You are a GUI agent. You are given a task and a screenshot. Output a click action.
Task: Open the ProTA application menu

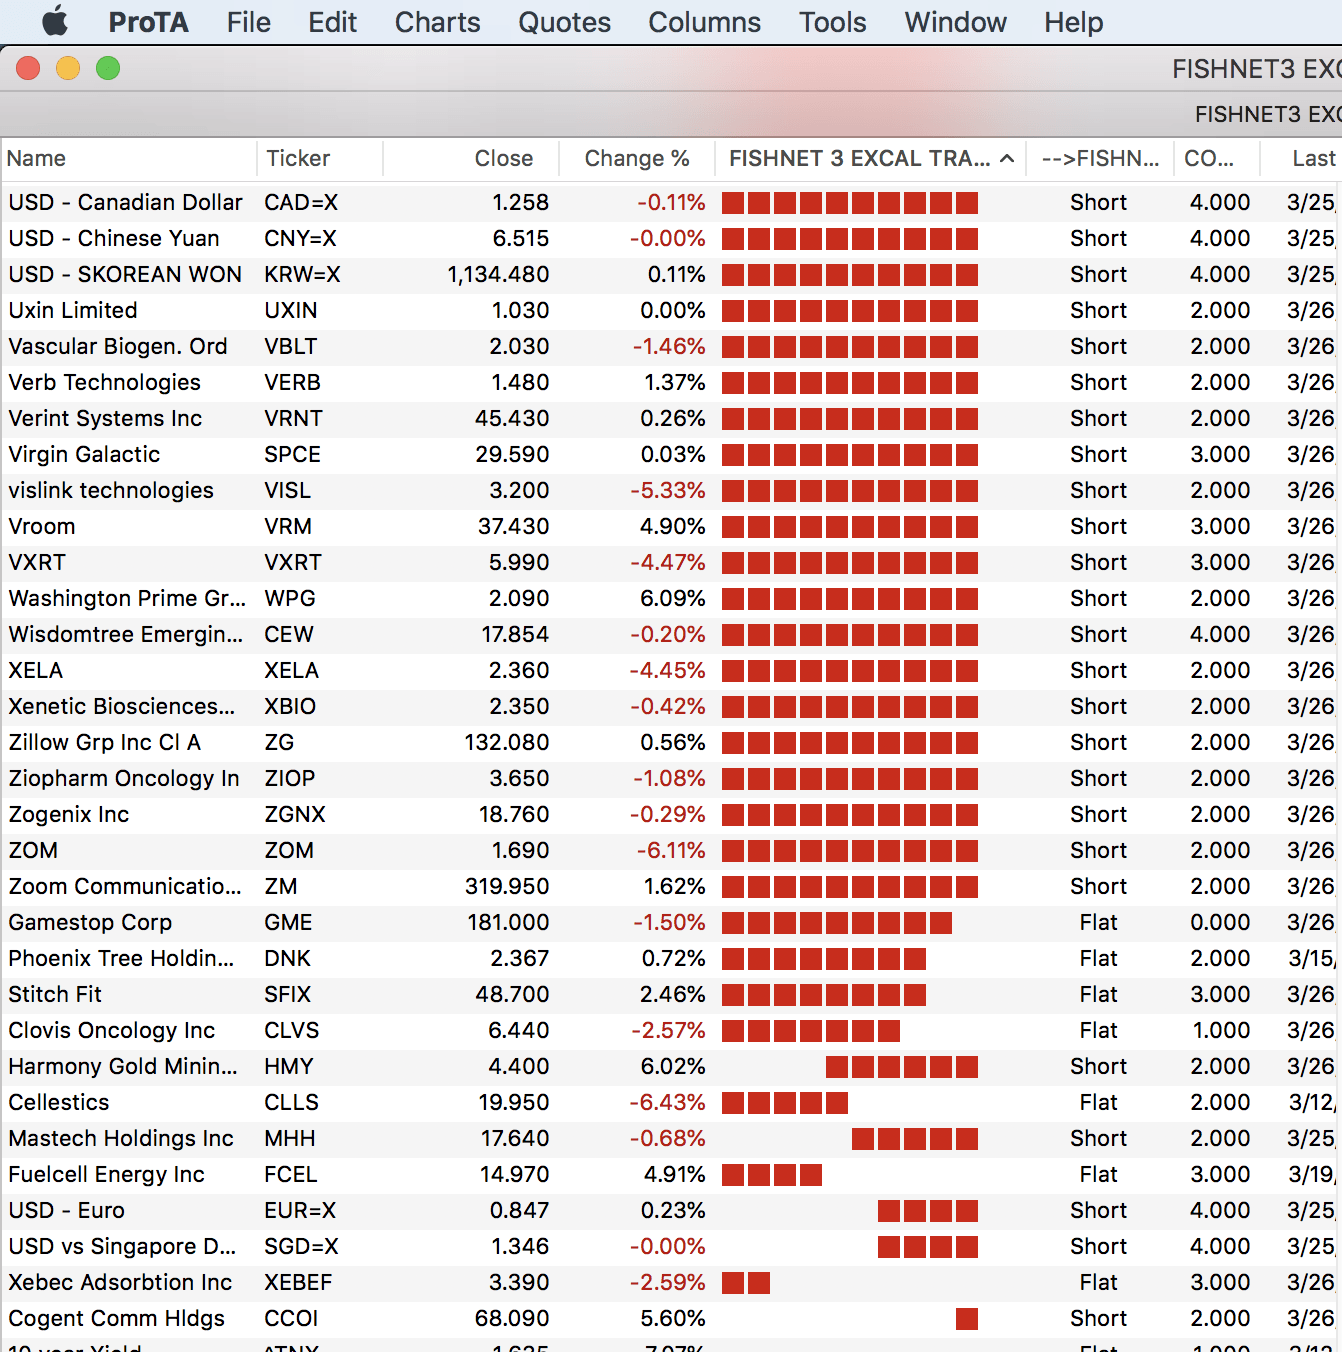pyautogui.click(x=148, y=22)
